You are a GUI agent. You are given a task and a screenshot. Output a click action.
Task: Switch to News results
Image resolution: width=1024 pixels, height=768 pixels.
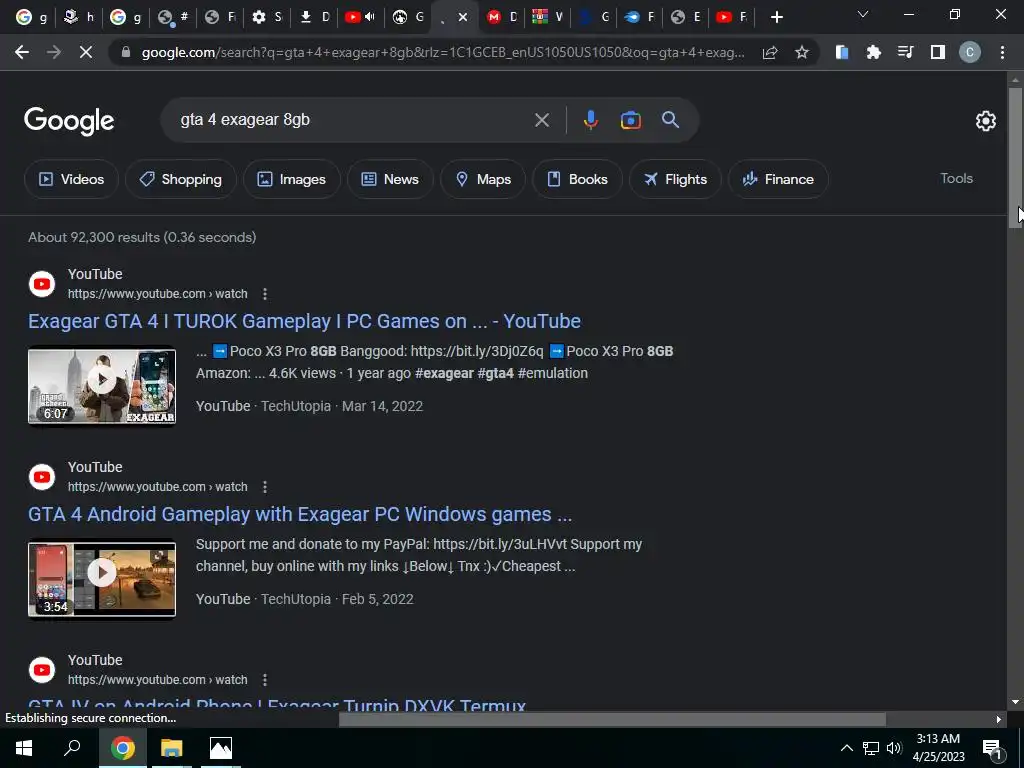390,179
